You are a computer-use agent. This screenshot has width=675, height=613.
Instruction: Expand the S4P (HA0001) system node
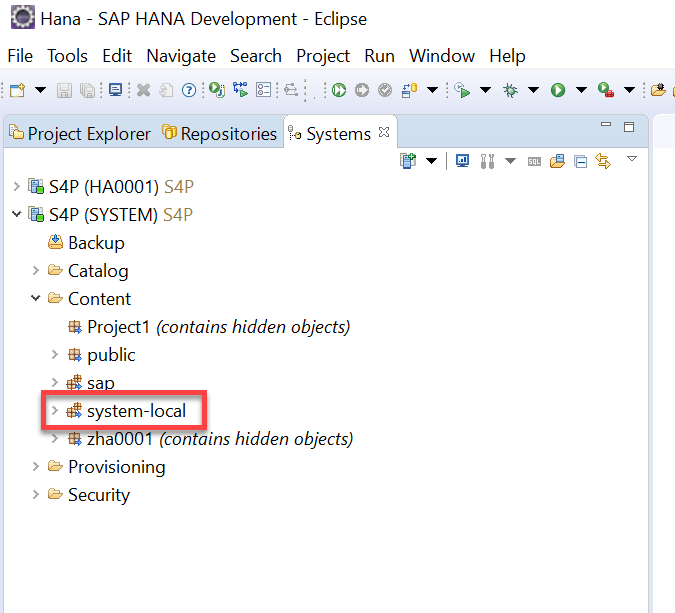16,186
